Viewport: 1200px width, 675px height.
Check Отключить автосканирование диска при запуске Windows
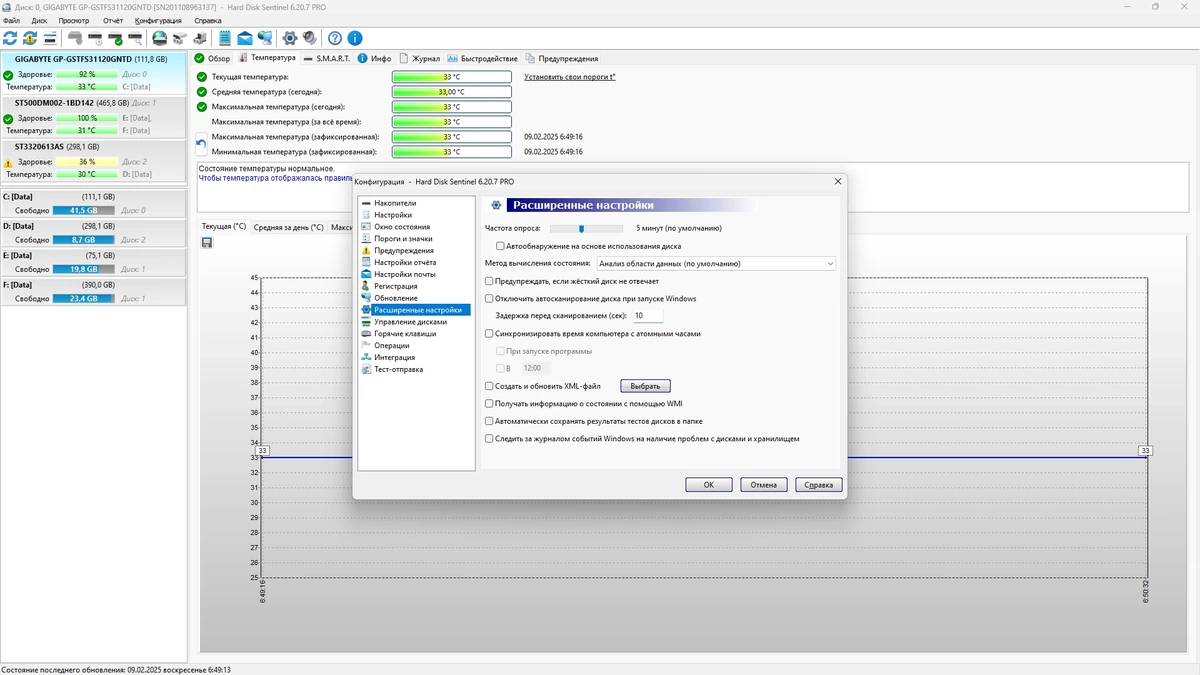pos(489,298)
